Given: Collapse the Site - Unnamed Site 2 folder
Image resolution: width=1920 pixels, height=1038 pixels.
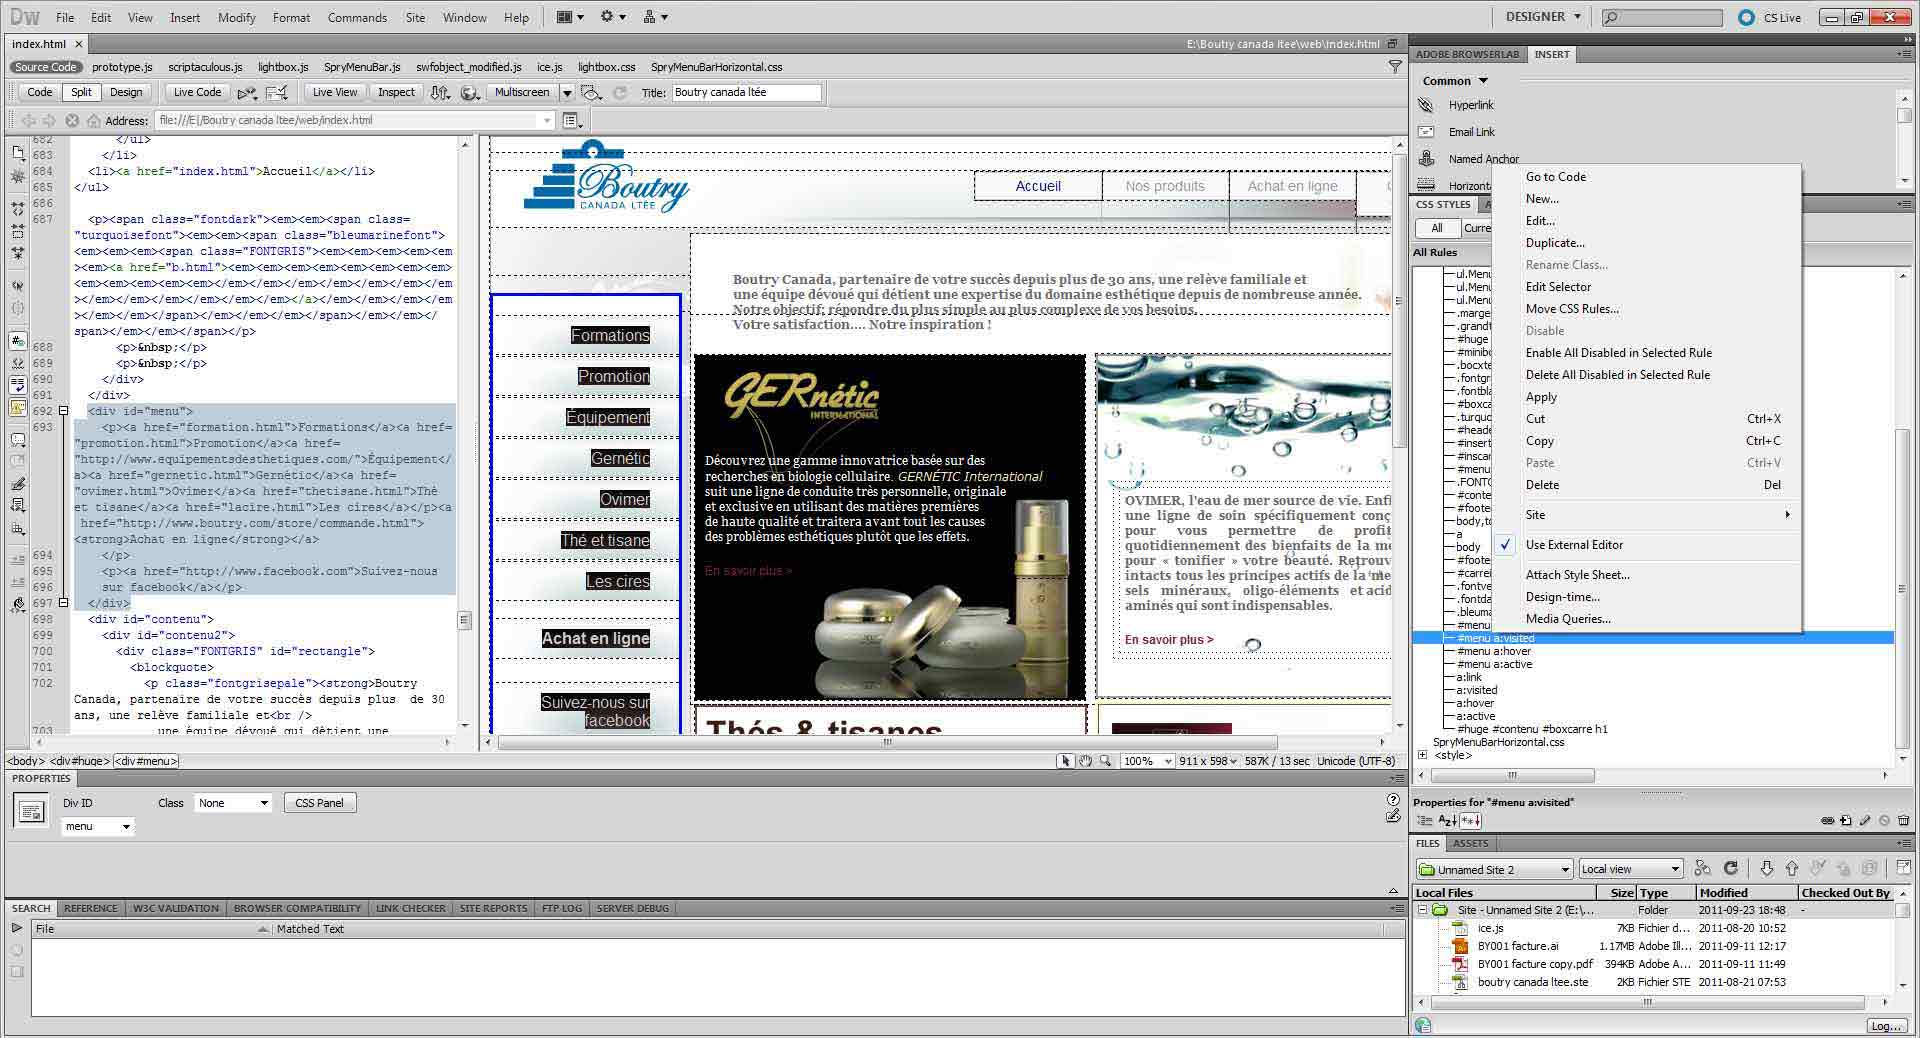Looking at the screenshot, I should click(1422, 910).
